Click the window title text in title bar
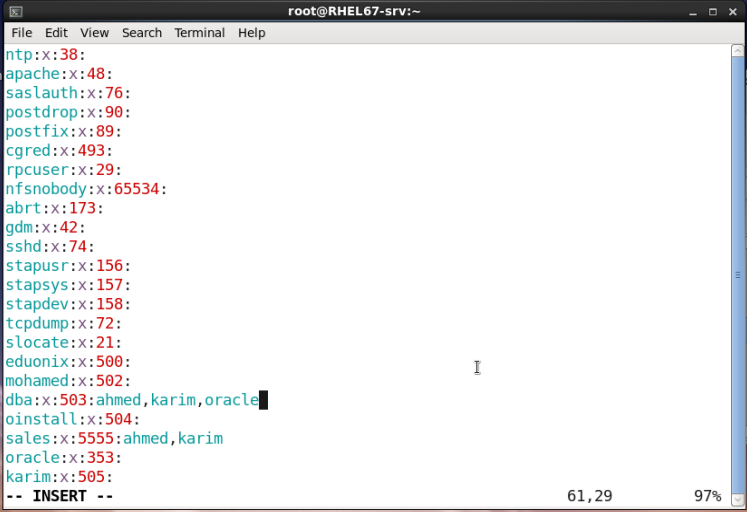 click(x=375, y=11)
